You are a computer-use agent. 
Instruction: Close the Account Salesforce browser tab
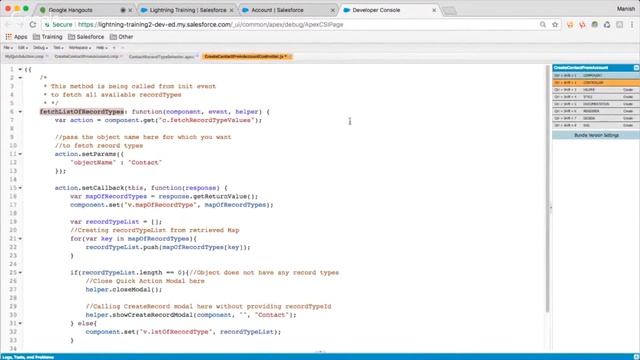click(x=333, y=10)
